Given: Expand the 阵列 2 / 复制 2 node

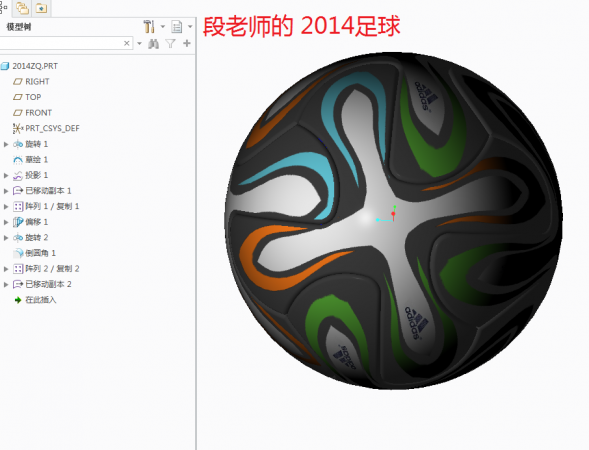Looking at the screenshot, I should tap(6, 269).
